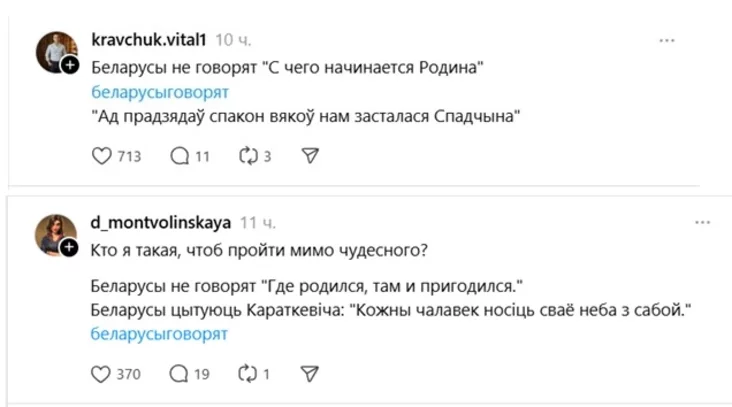732x407 pixels.
Task: Share the d_montvolinskaya post
Action: (310, 374)
